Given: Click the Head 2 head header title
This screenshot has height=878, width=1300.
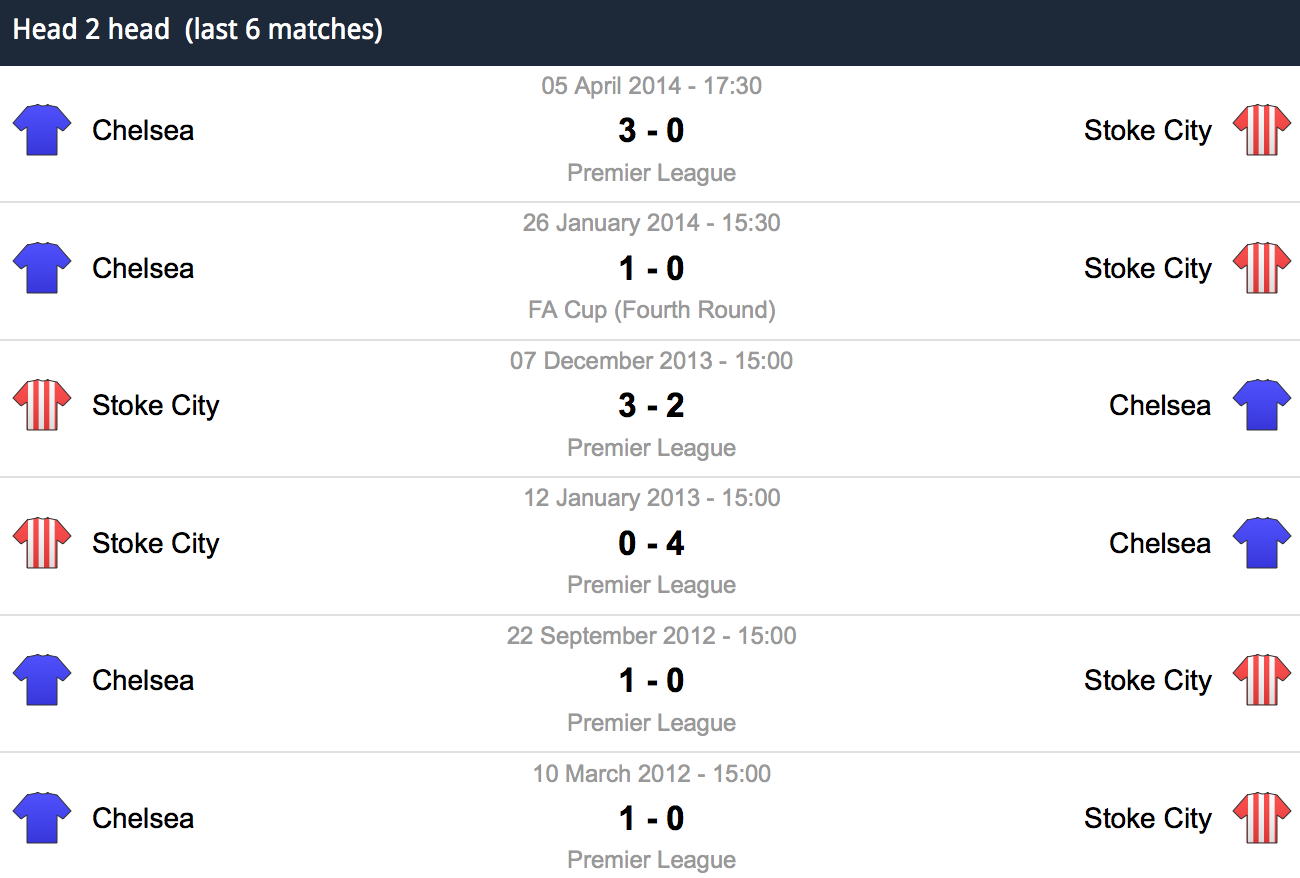Looking at the screenshot, I should (198, 29).
